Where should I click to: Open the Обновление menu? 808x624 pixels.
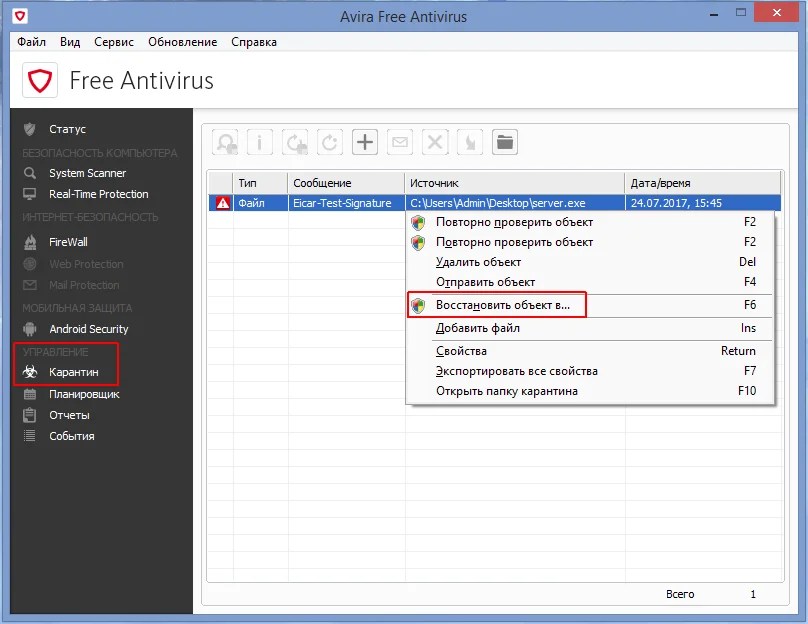tap(182, 42)
